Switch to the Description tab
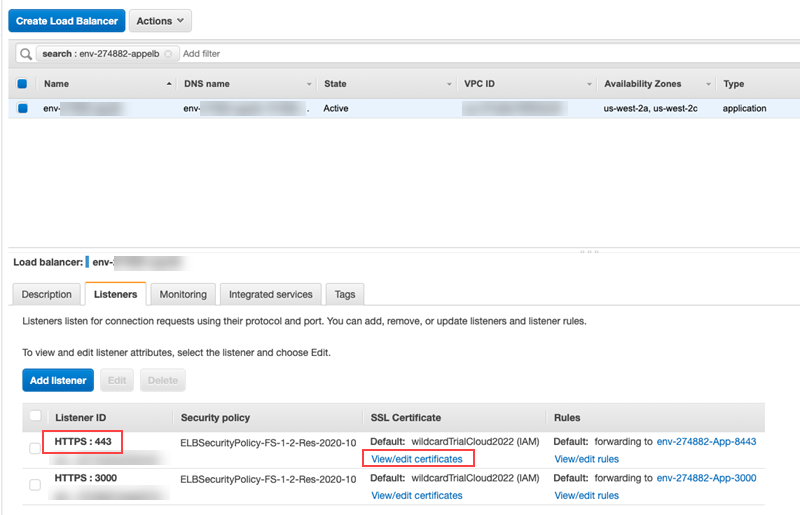Viewport: 800px width, 515px height. (47, 294)
